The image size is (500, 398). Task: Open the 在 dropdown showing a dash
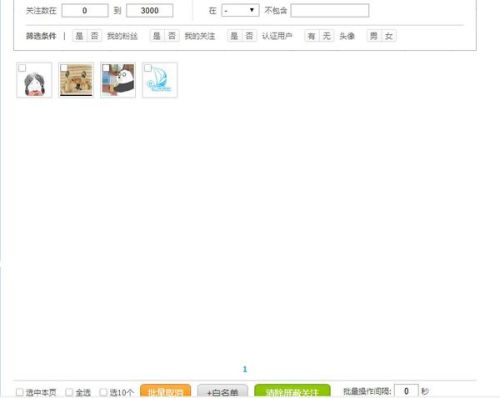240,11
